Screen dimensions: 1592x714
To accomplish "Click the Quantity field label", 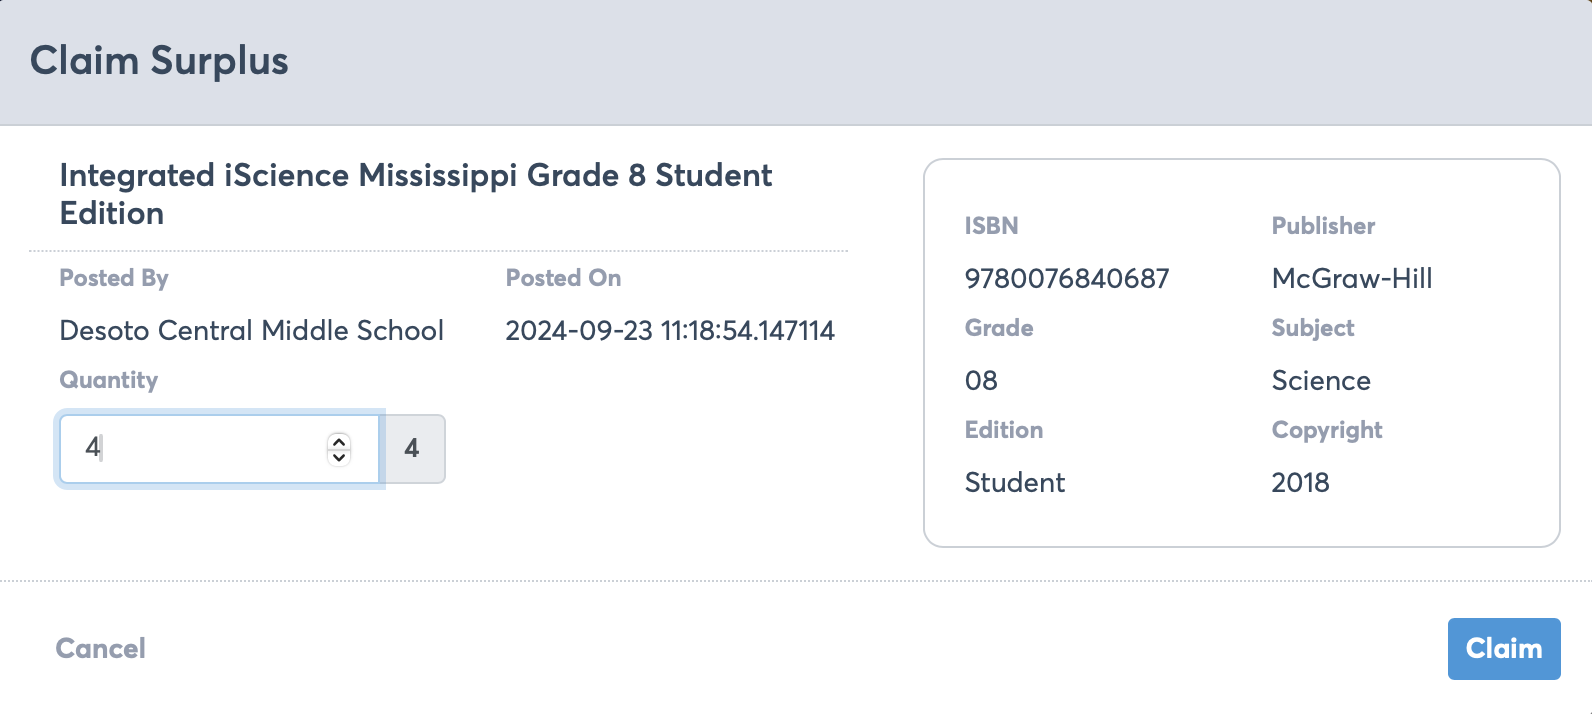I will 109,379.
